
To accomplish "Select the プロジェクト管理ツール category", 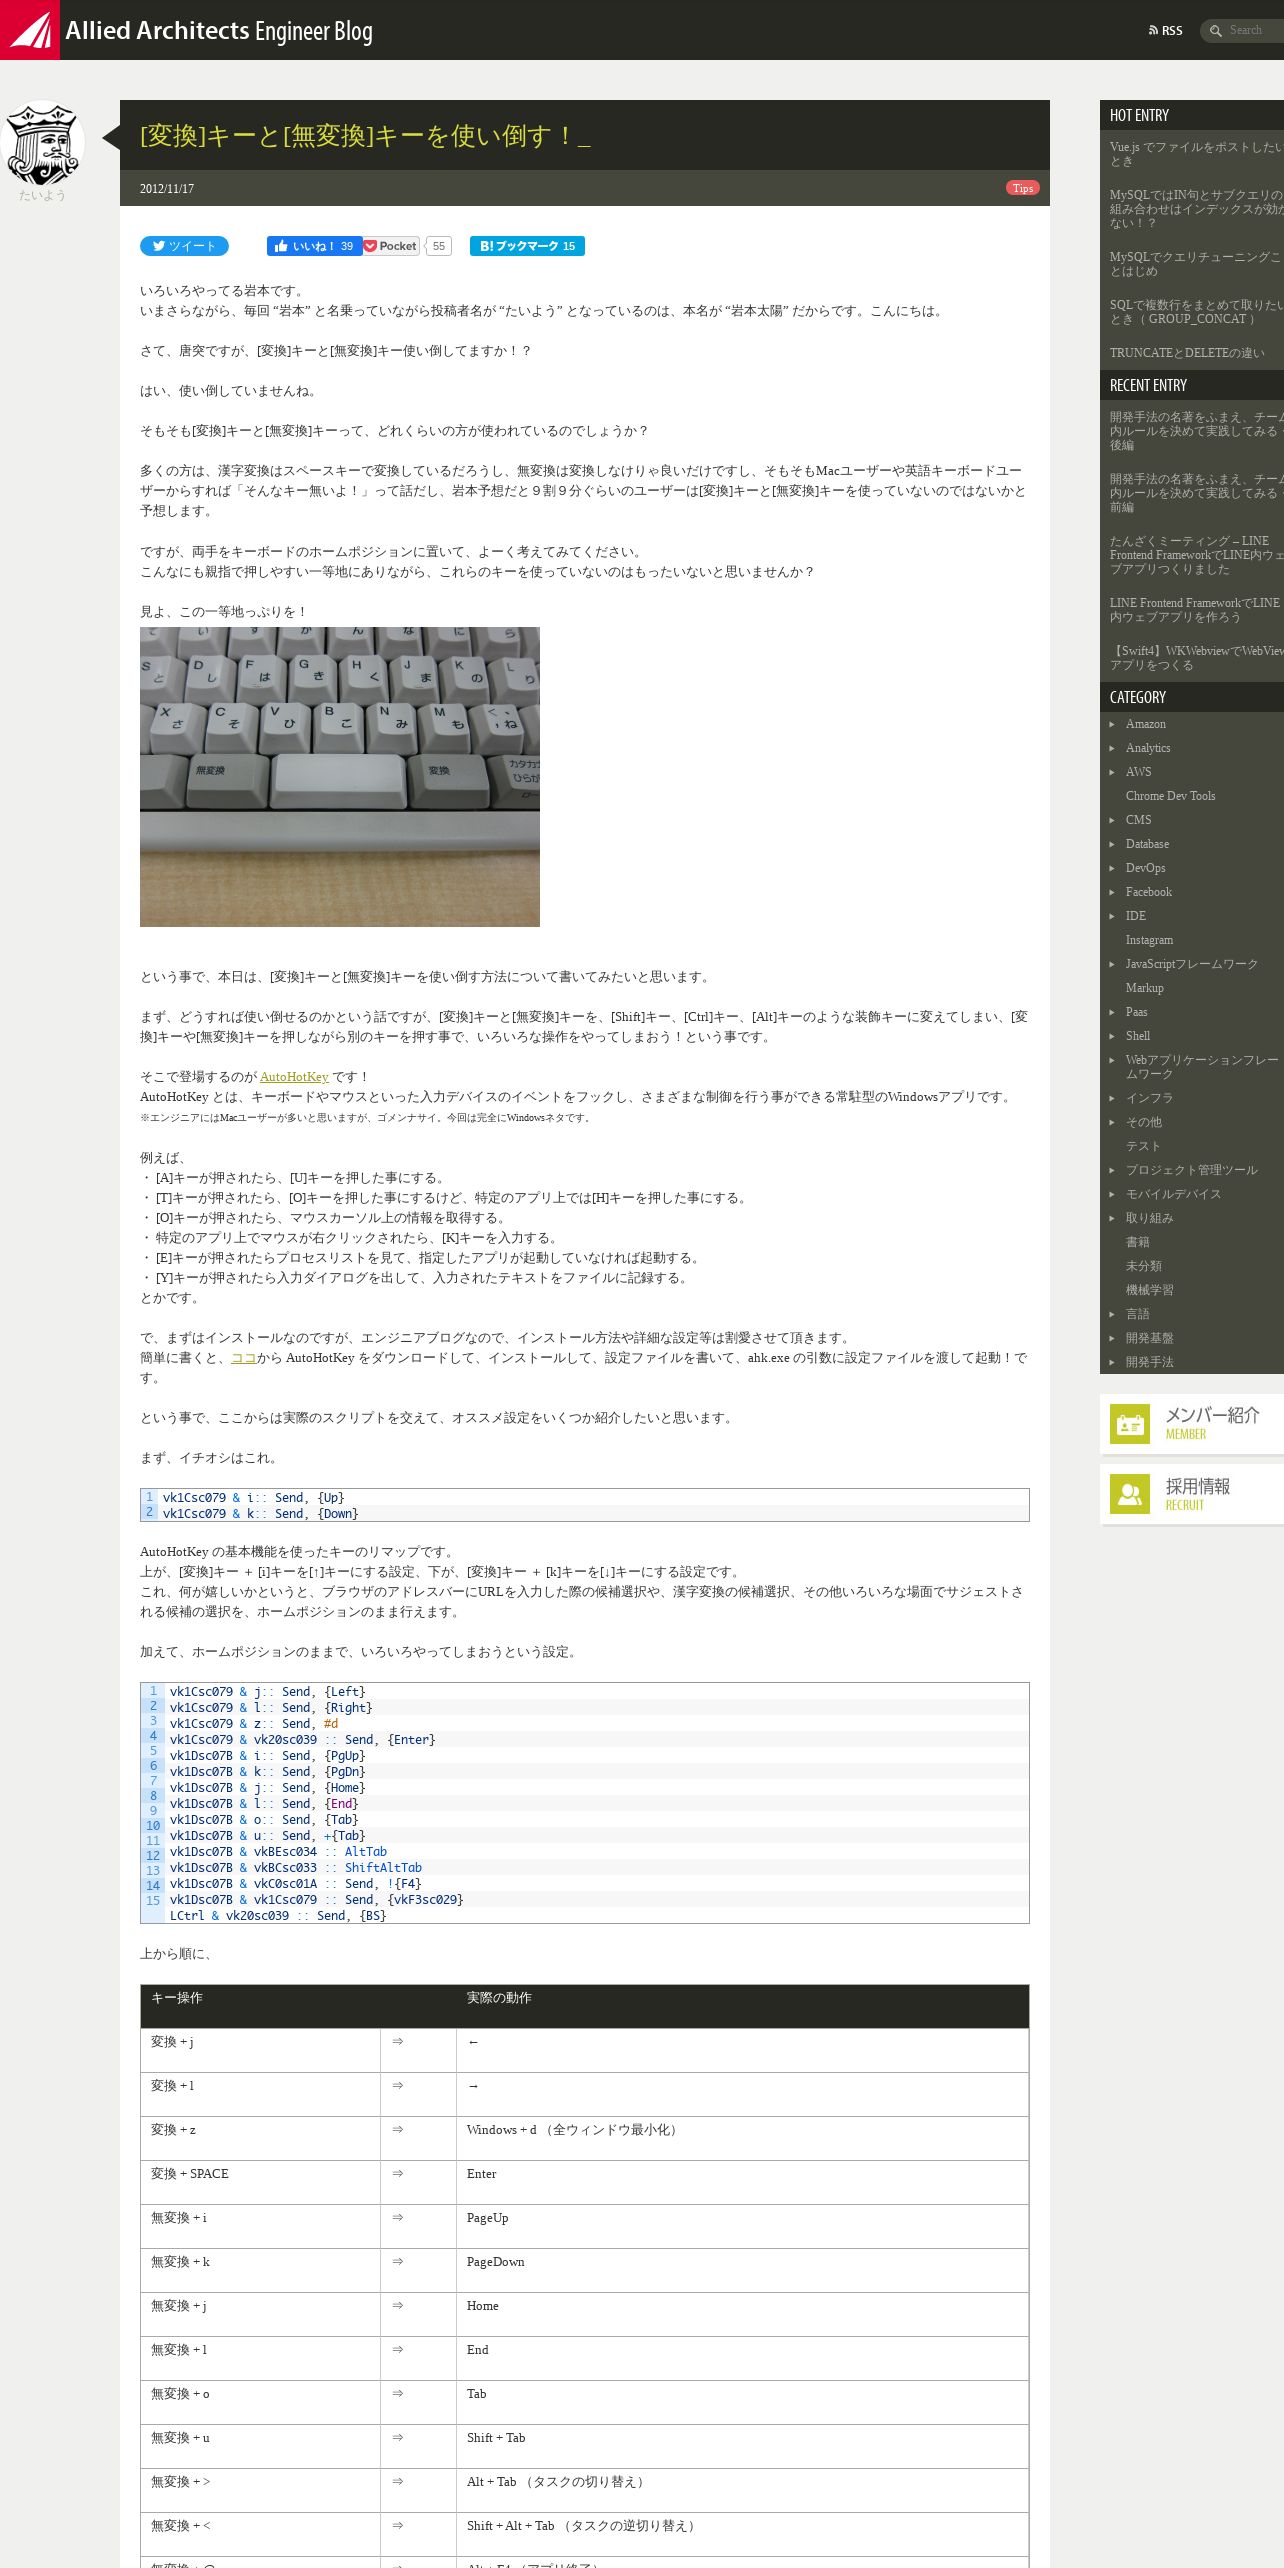I will pyautogui.click(x=1192, y=1170).
